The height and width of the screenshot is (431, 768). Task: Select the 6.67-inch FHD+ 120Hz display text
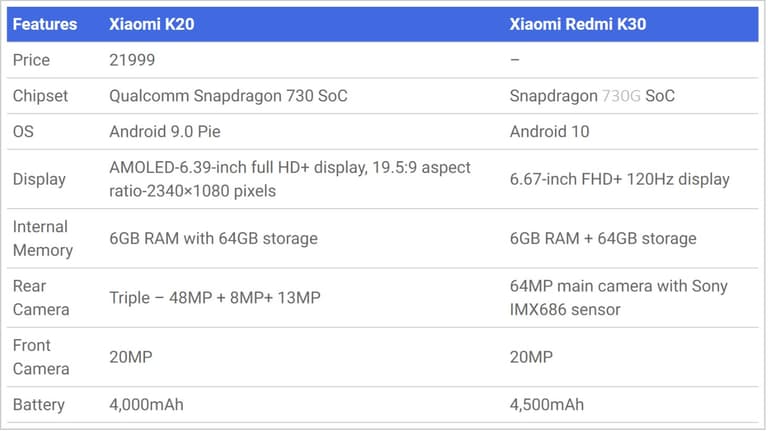pos(619,179)
